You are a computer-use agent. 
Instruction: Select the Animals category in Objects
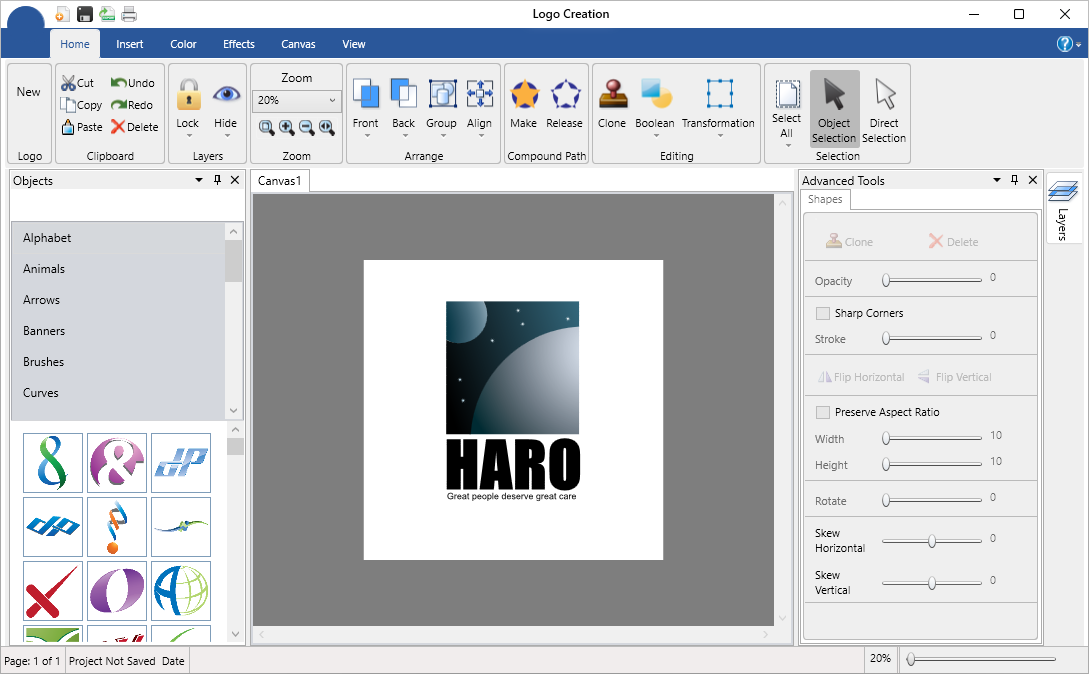44,269
